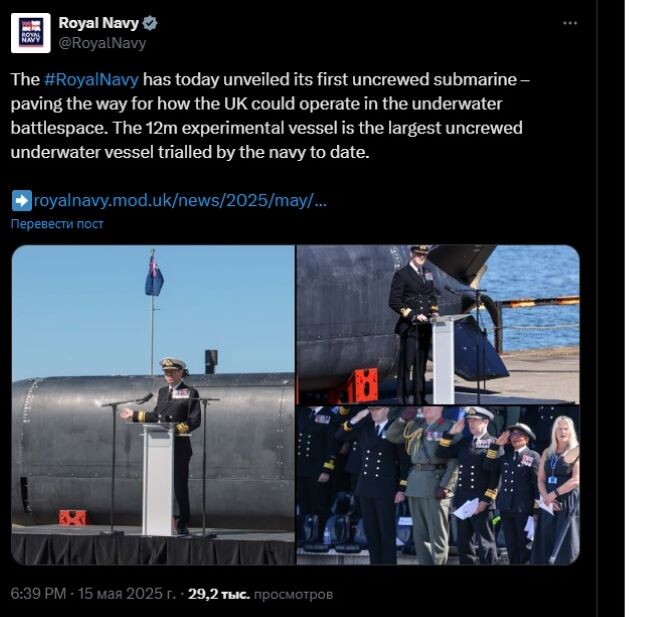Click the blue ensign flag in the left photo
Image resolution: width=650 pixels, height=617 pixels.
[154, 276]
